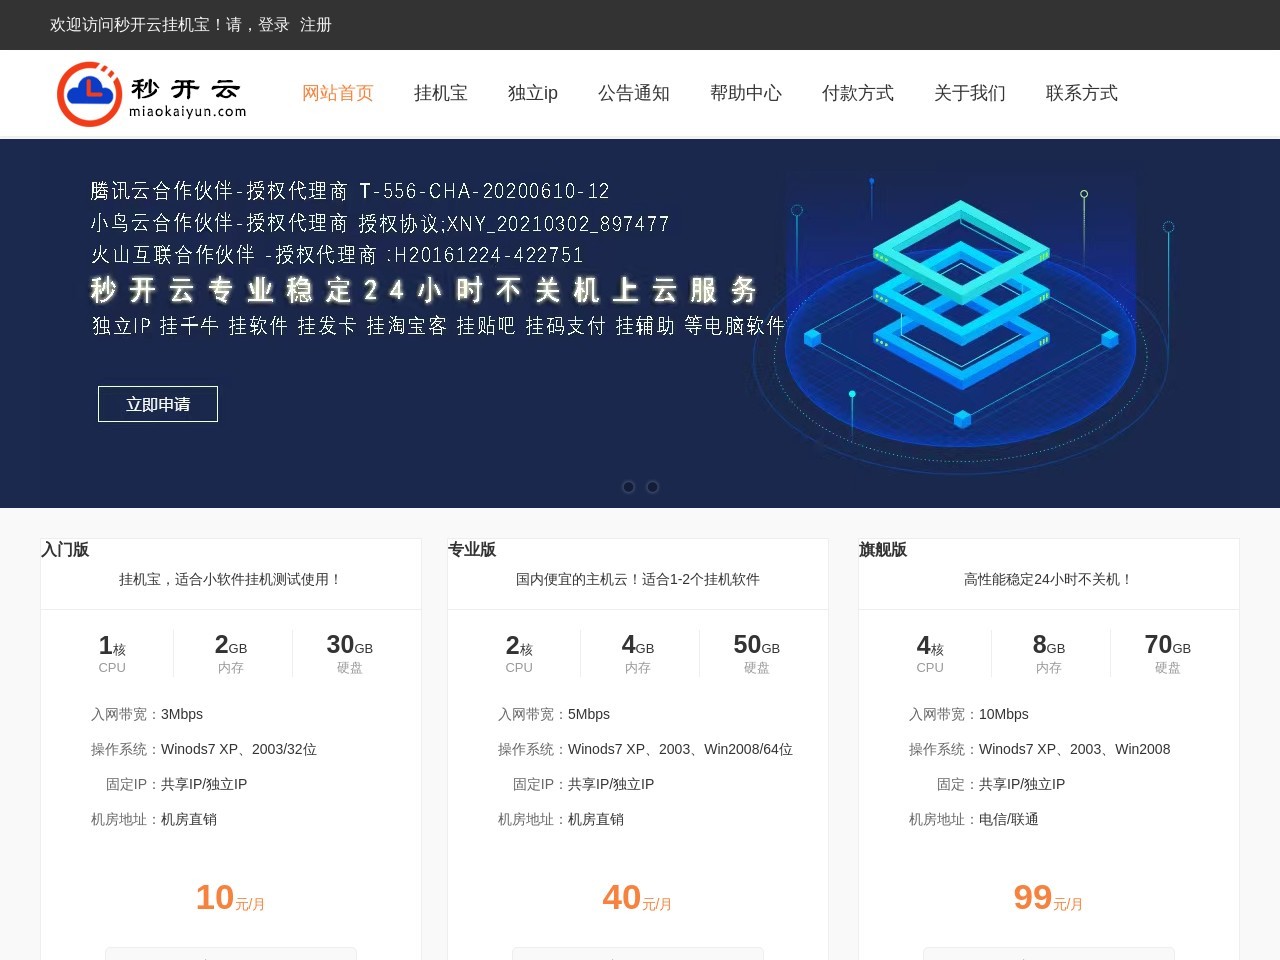Open the 网站首页 menu item

[338, 93]
